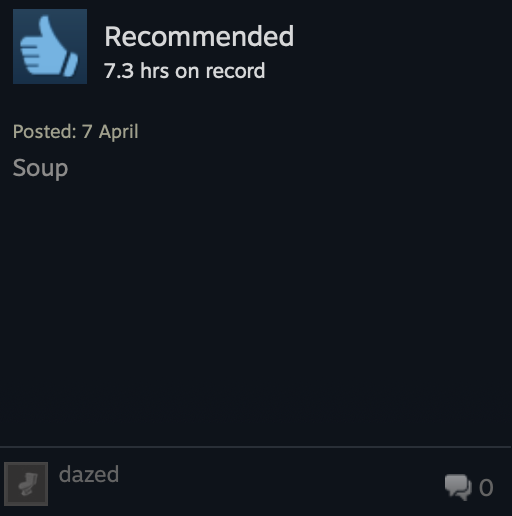Screen dimensions: 512x516
Task: Click the 7.3 hours number
Action: coord(119,71)
